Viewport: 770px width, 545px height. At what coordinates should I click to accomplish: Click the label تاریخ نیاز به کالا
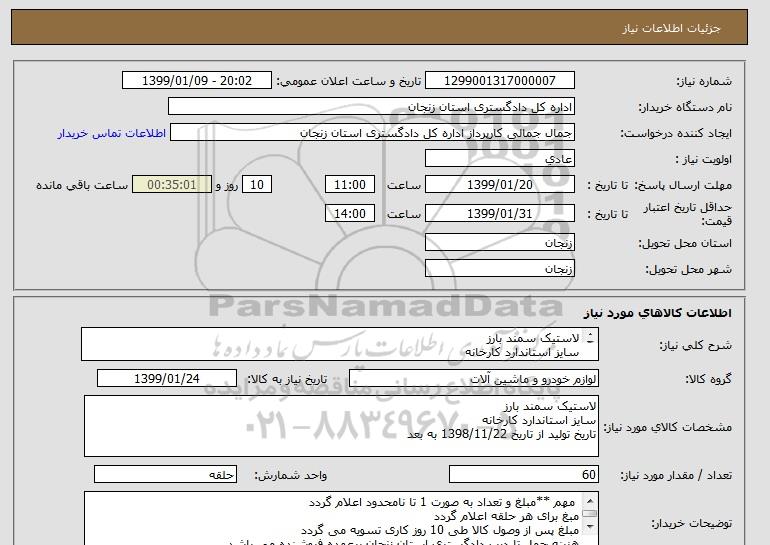[287, 379]
